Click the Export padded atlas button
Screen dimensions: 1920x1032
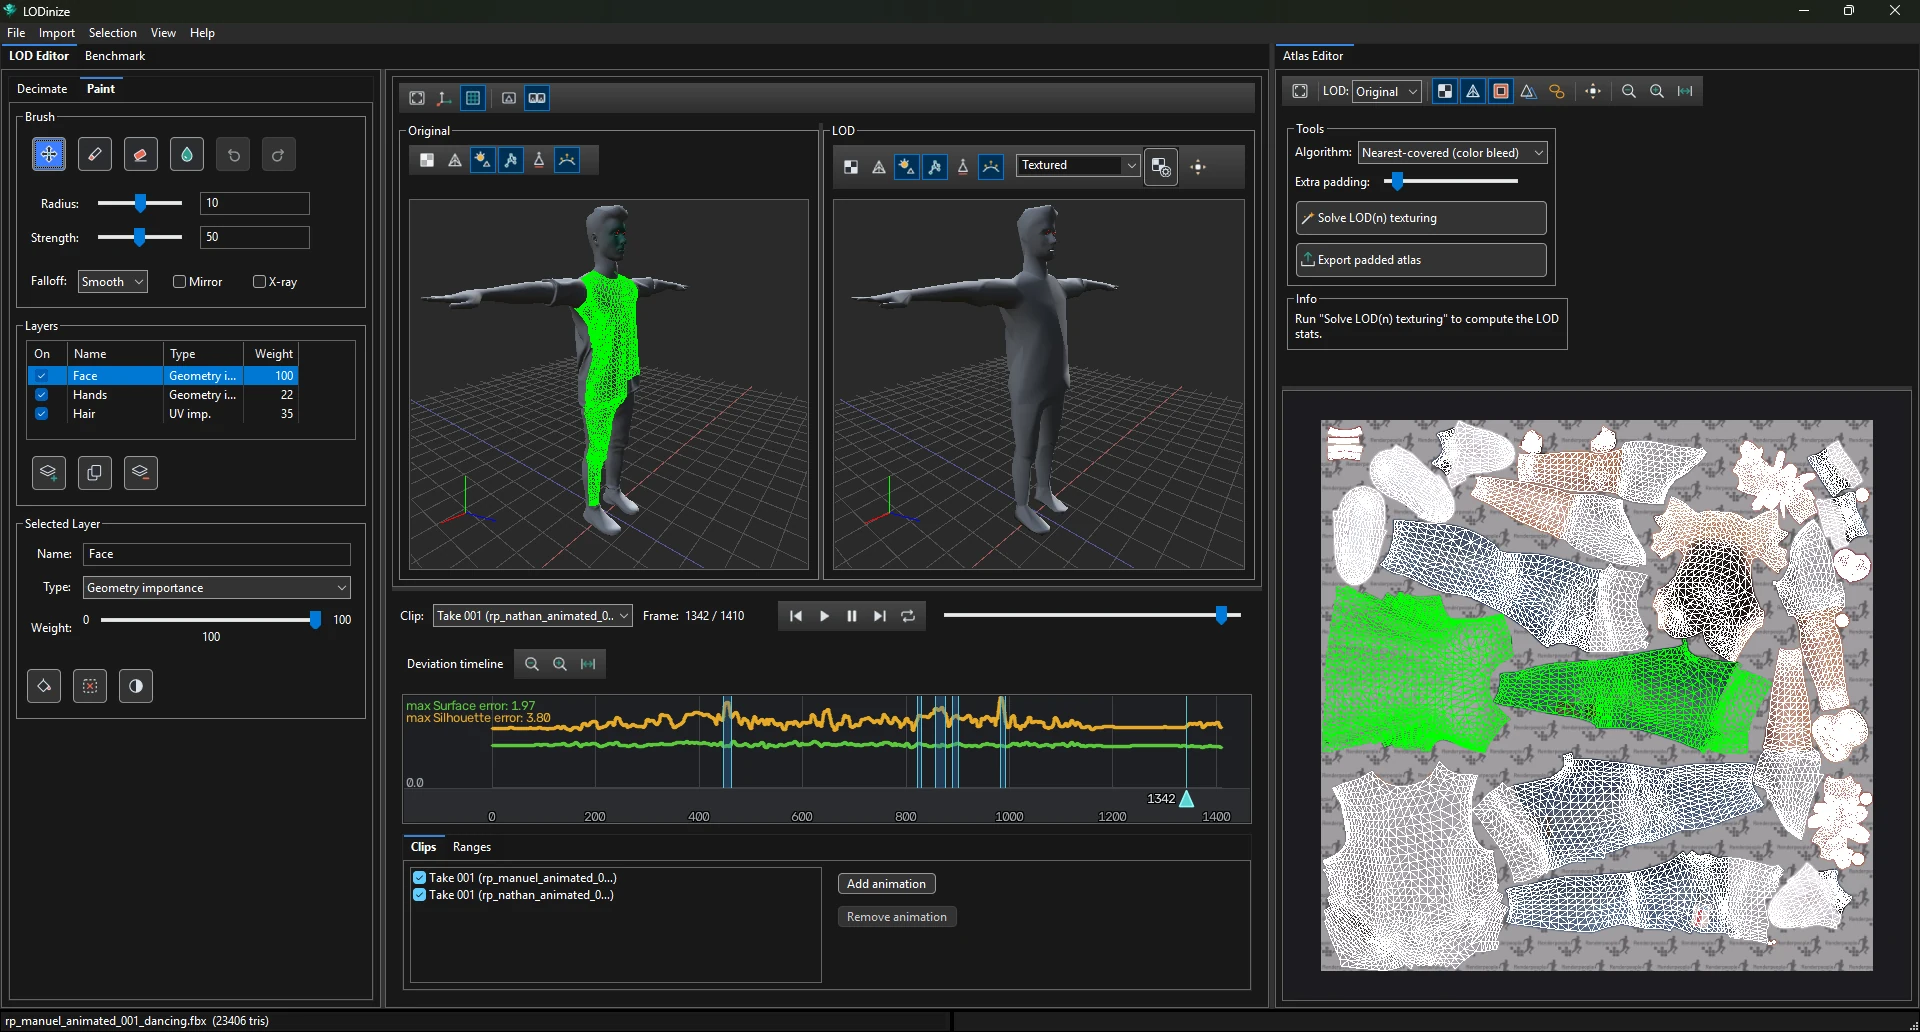[x=1421, y=260]
